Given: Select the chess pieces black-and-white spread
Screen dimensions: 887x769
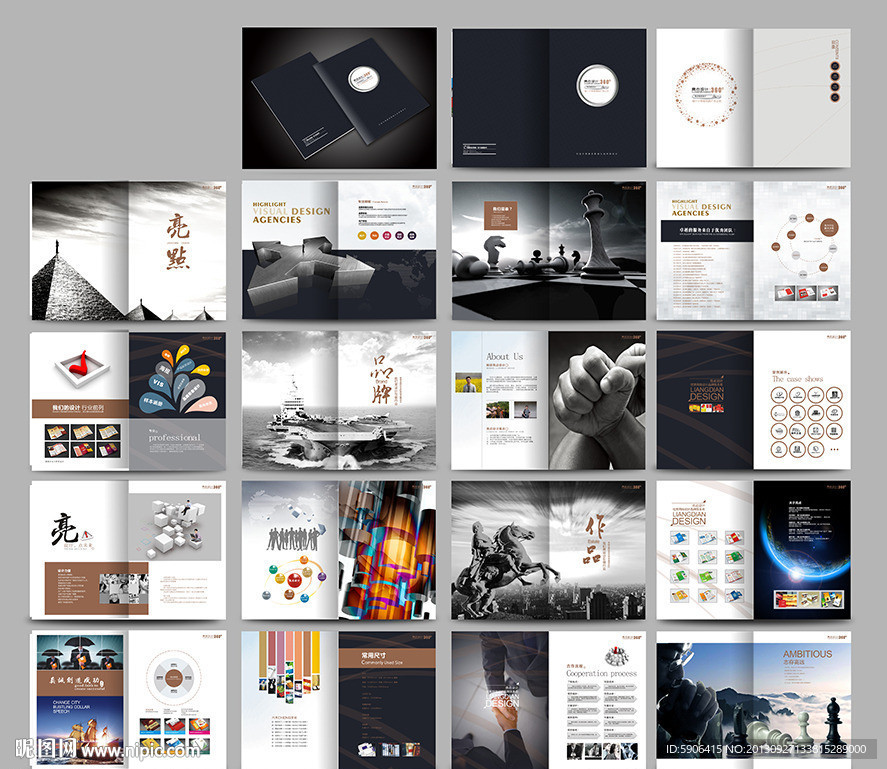Looking at the screenshot, I should 549,251.
